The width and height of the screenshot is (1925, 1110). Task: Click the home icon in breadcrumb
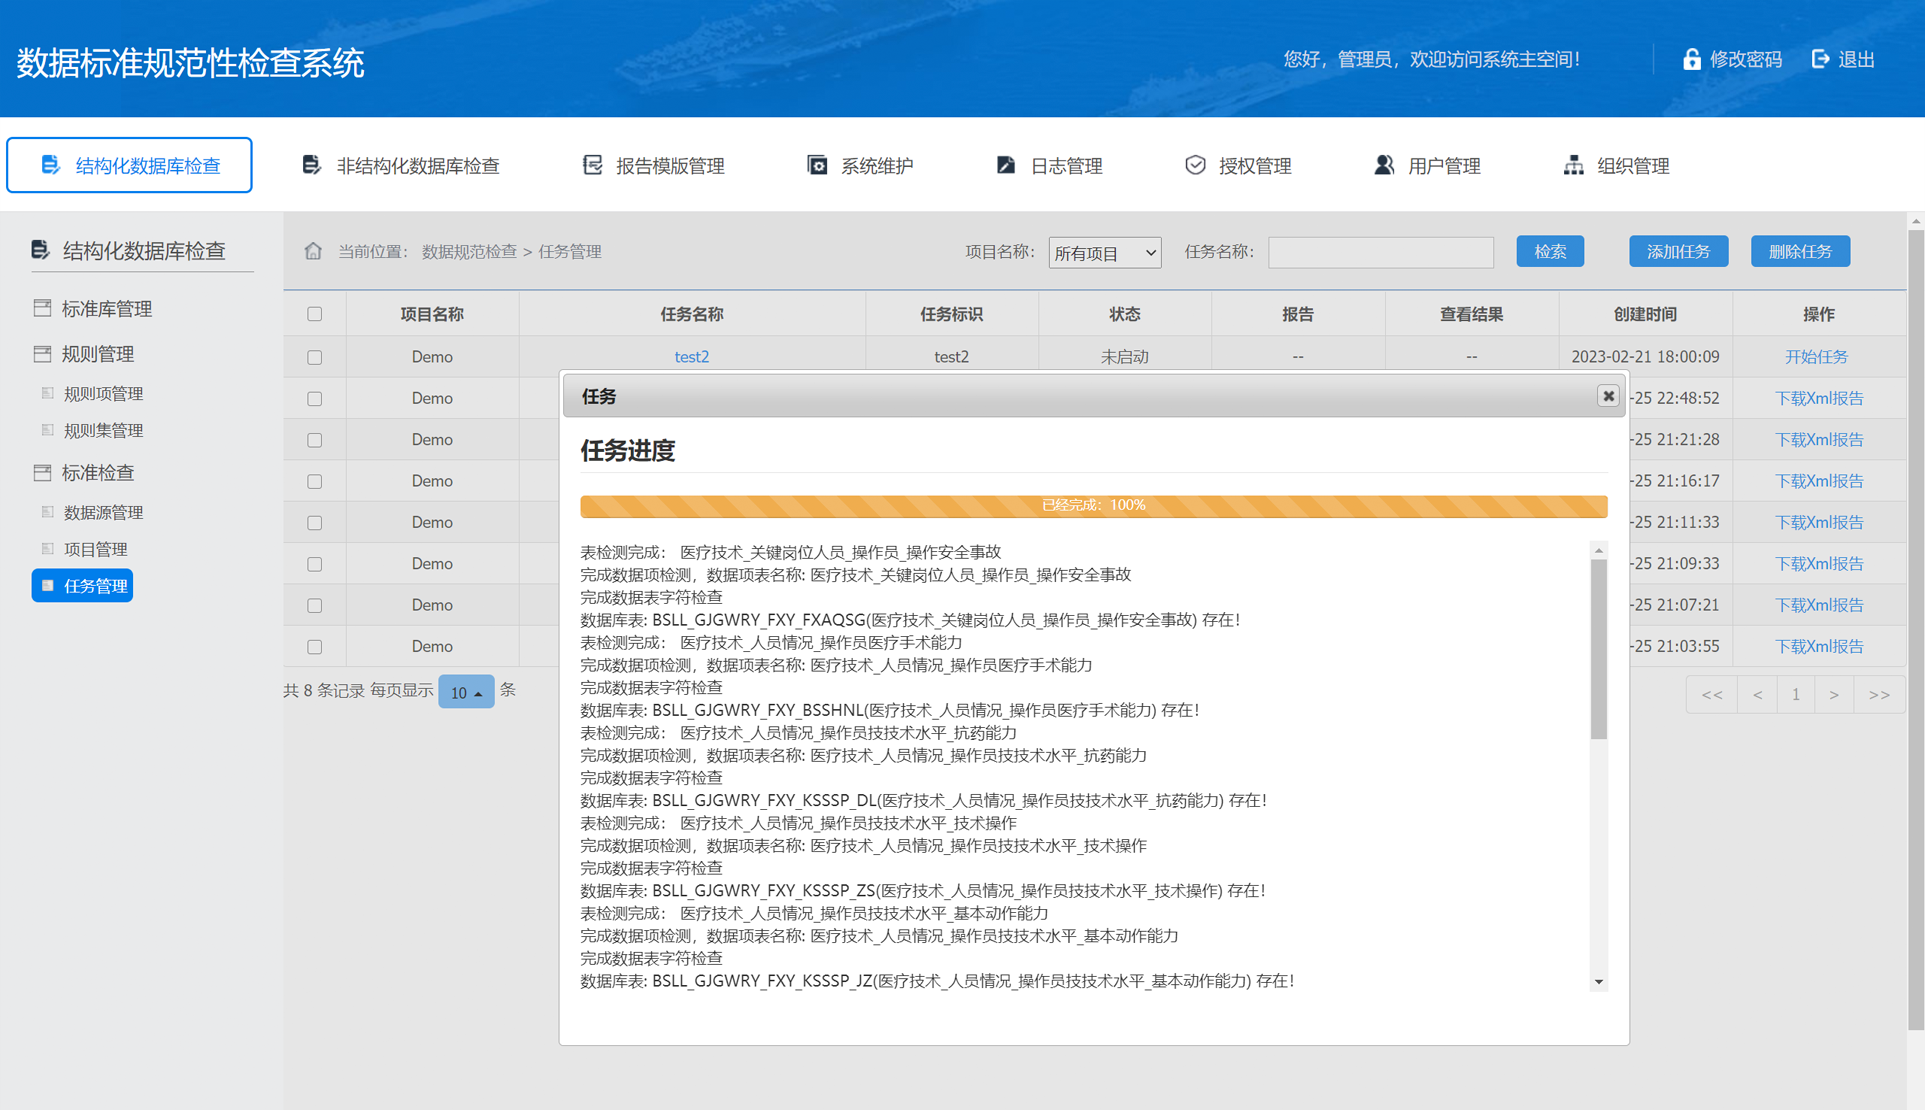pyautogui.click(x=313, y=251)
